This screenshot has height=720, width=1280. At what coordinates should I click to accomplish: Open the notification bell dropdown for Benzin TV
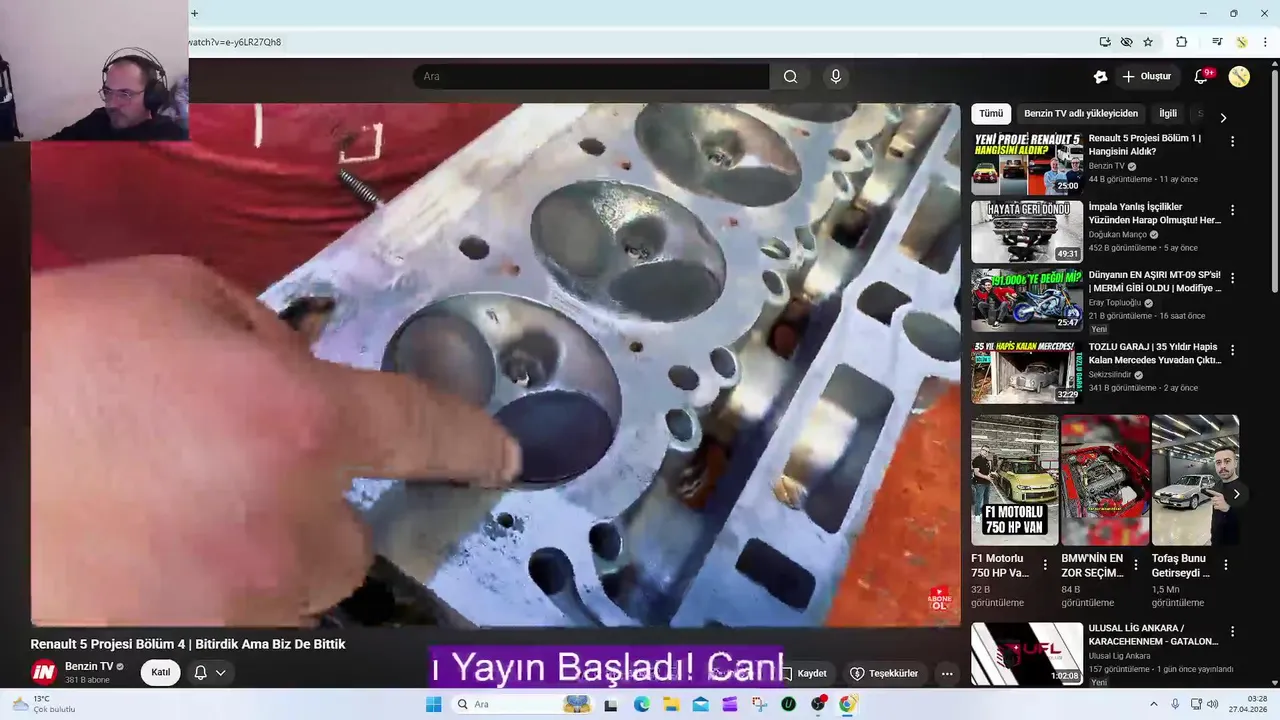pos(210,672)
